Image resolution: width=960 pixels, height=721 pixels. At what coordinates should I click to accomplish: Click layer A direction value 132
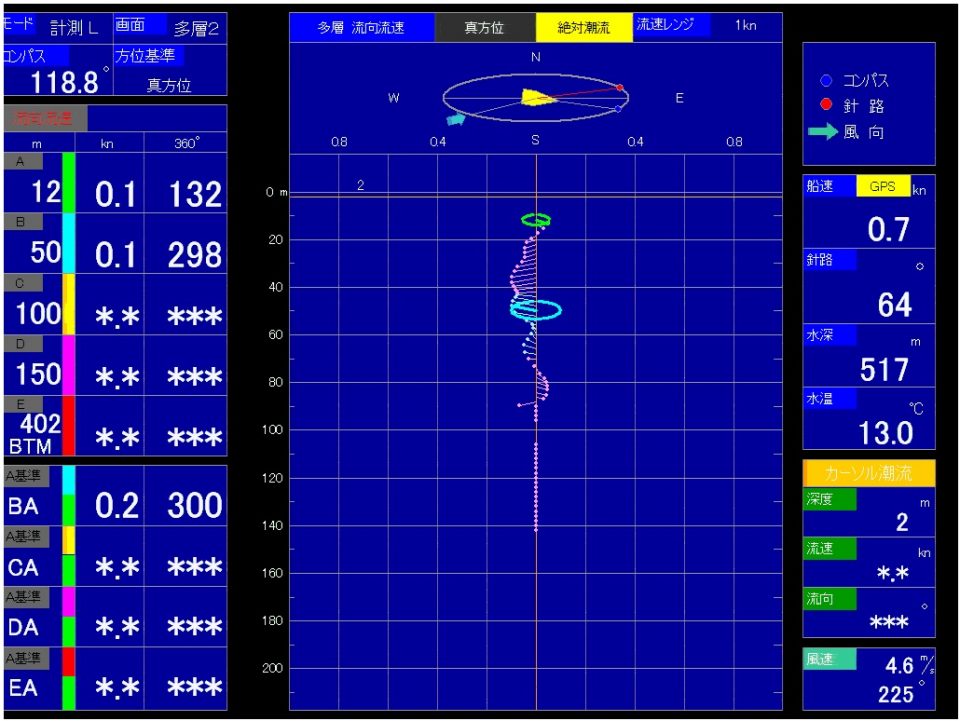[195, 195]
